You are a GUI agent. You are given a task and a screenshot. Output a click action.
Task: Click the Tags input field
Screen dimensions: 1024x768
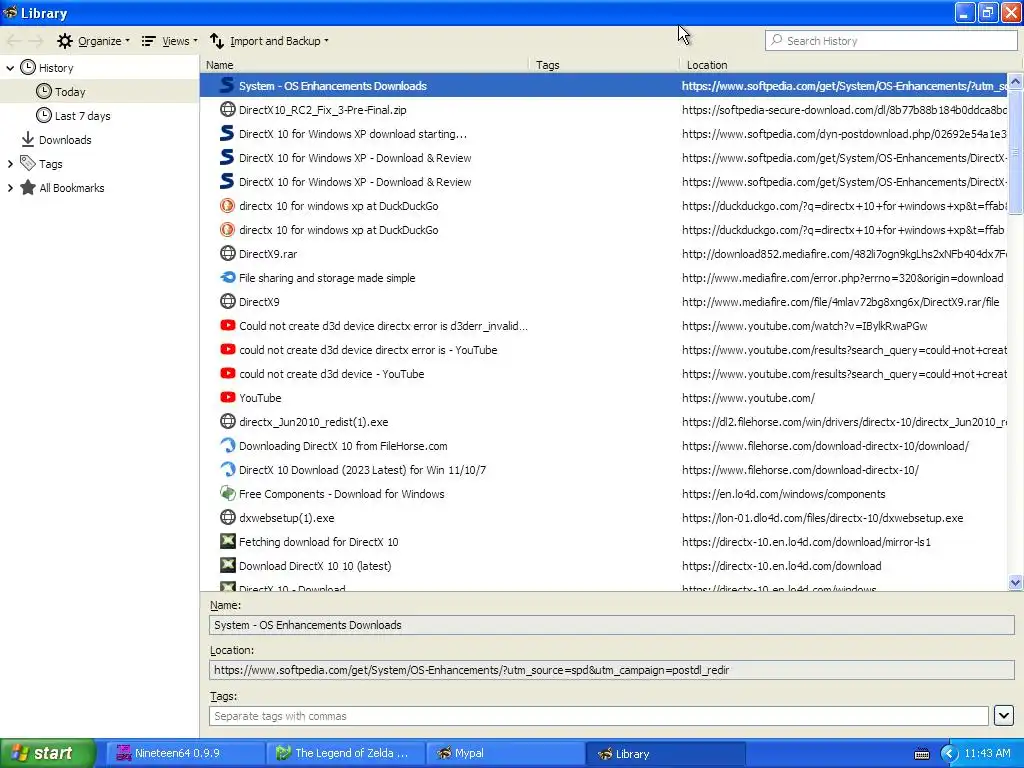(x=599, y=716)
